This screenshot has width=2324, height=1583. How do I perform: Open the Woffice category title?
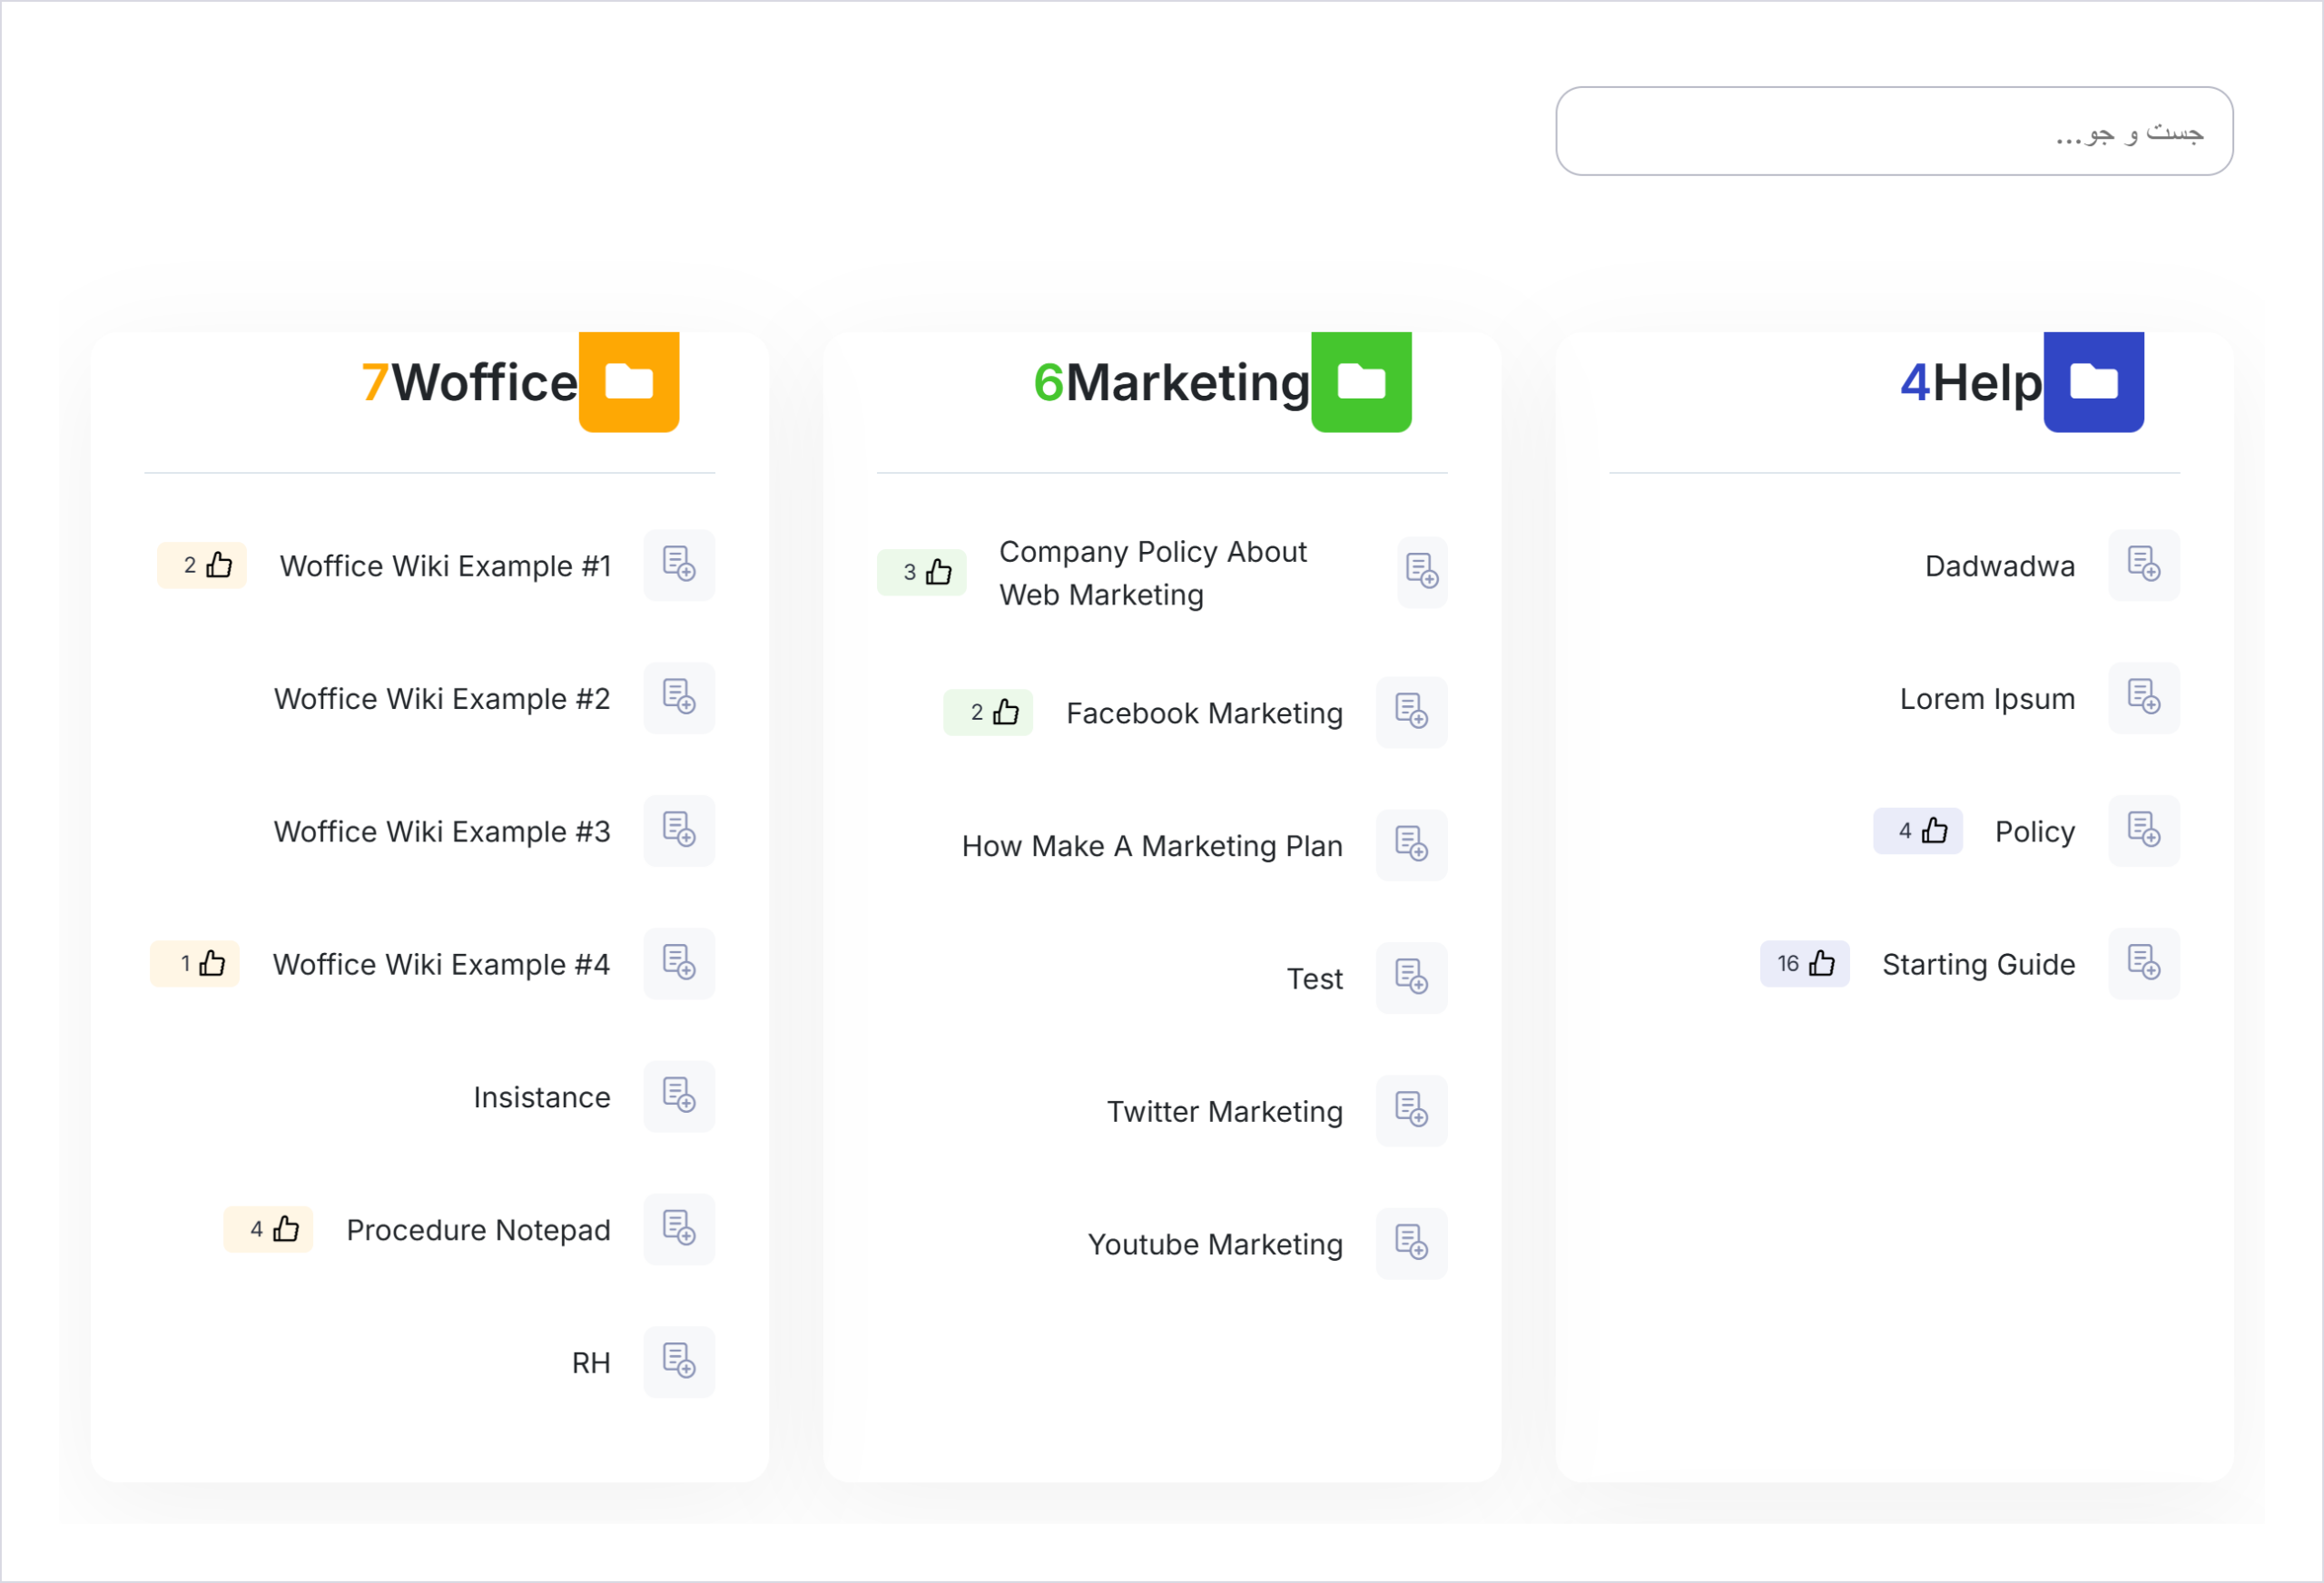(x=485, y=382)
